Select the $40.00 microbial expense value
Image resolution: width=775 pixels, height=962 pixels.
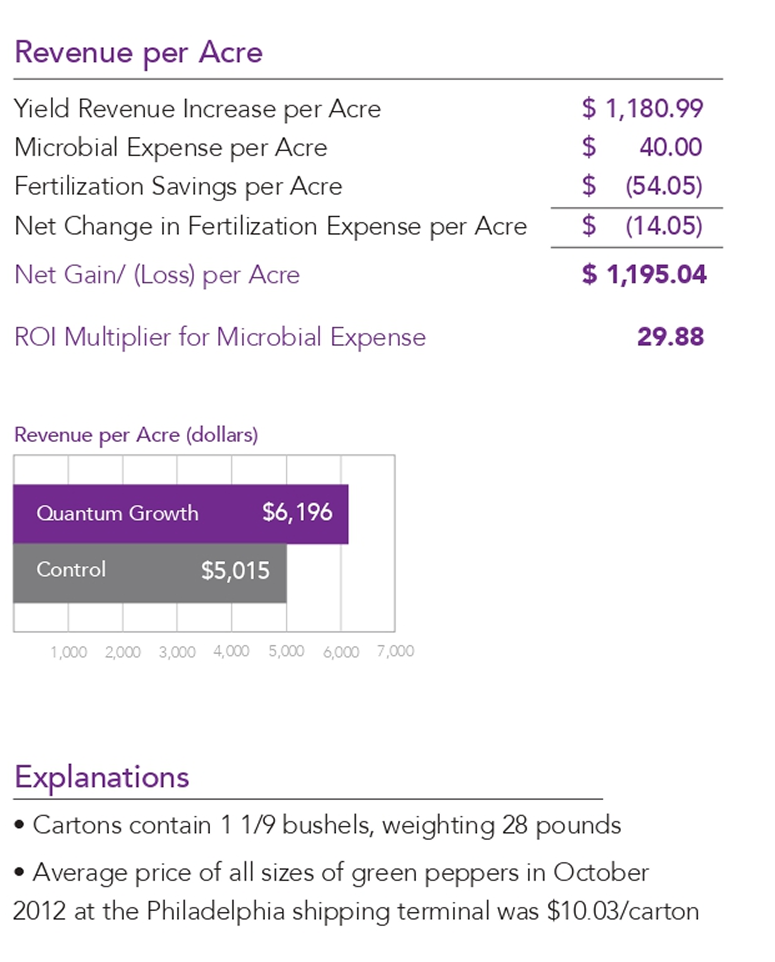point(642,148)
